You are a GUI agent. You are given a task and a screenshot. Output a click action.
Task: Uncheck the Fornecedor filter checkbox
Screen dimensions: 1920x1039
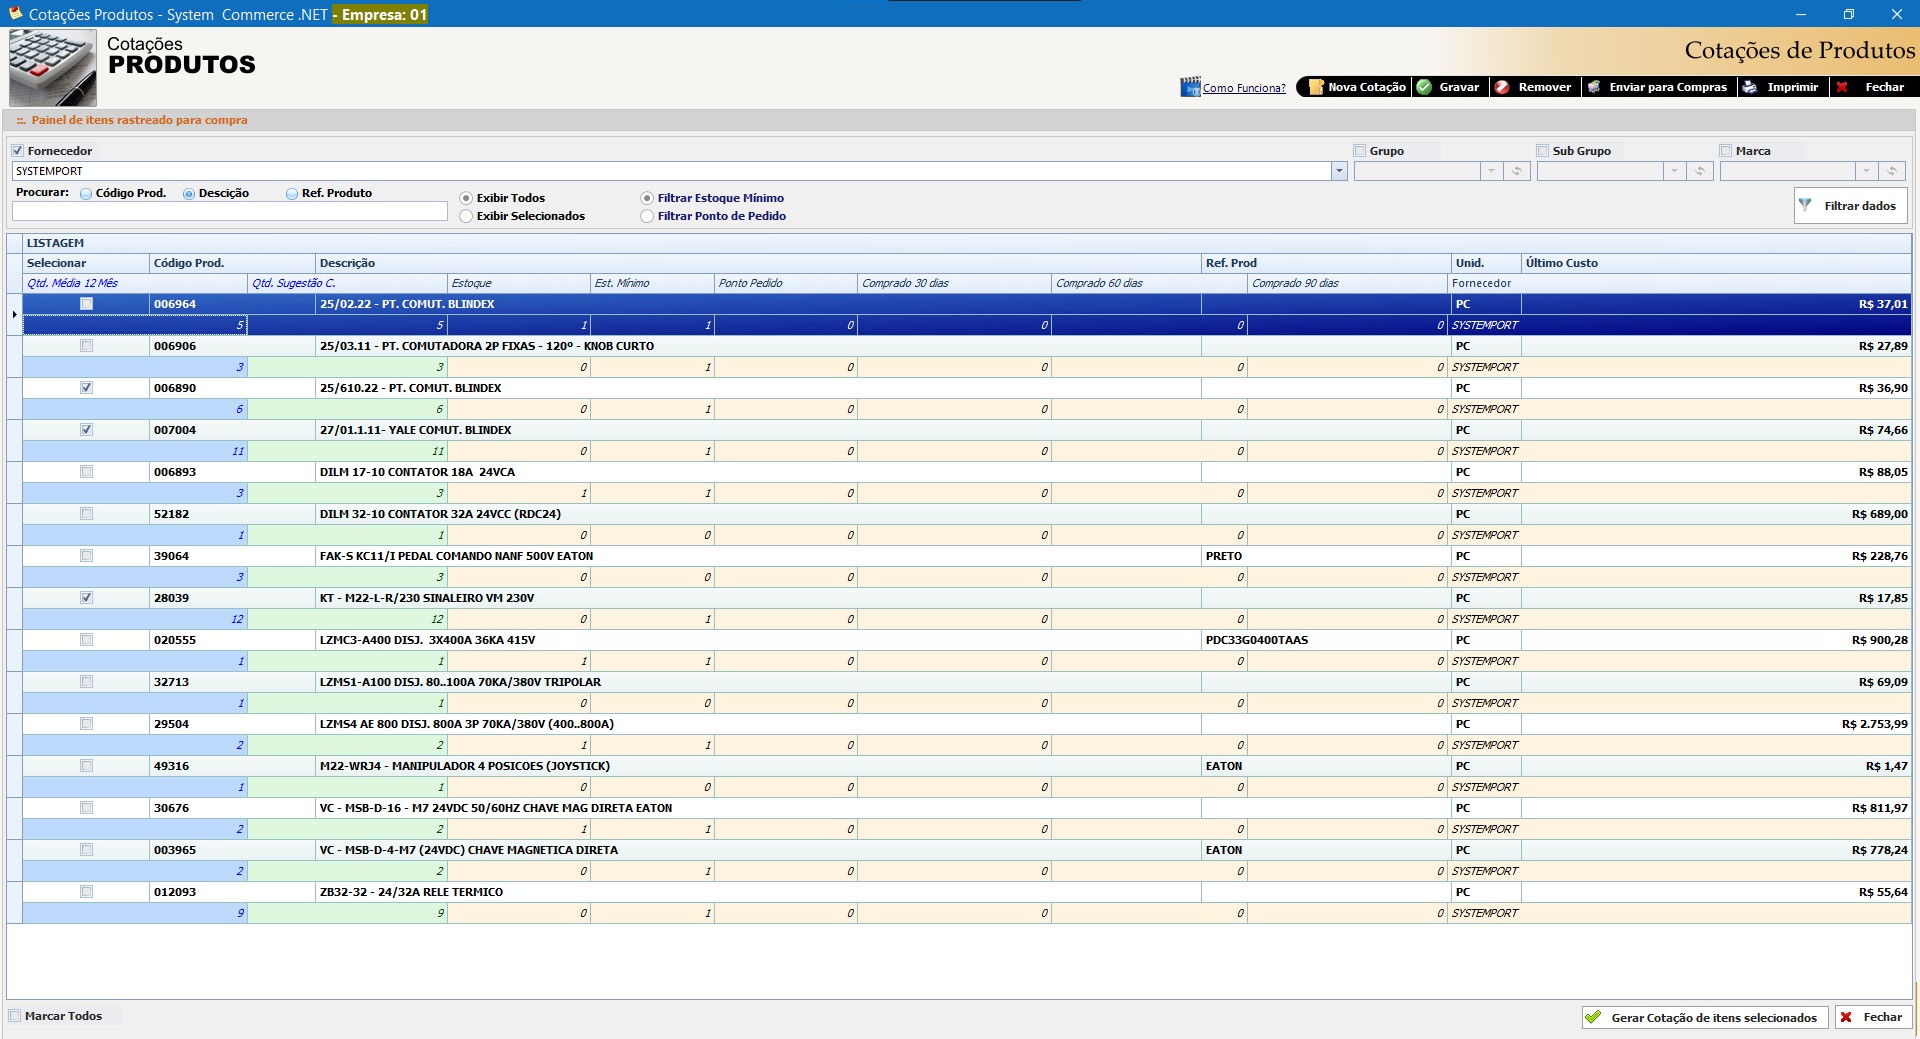(x=18, y=151)
